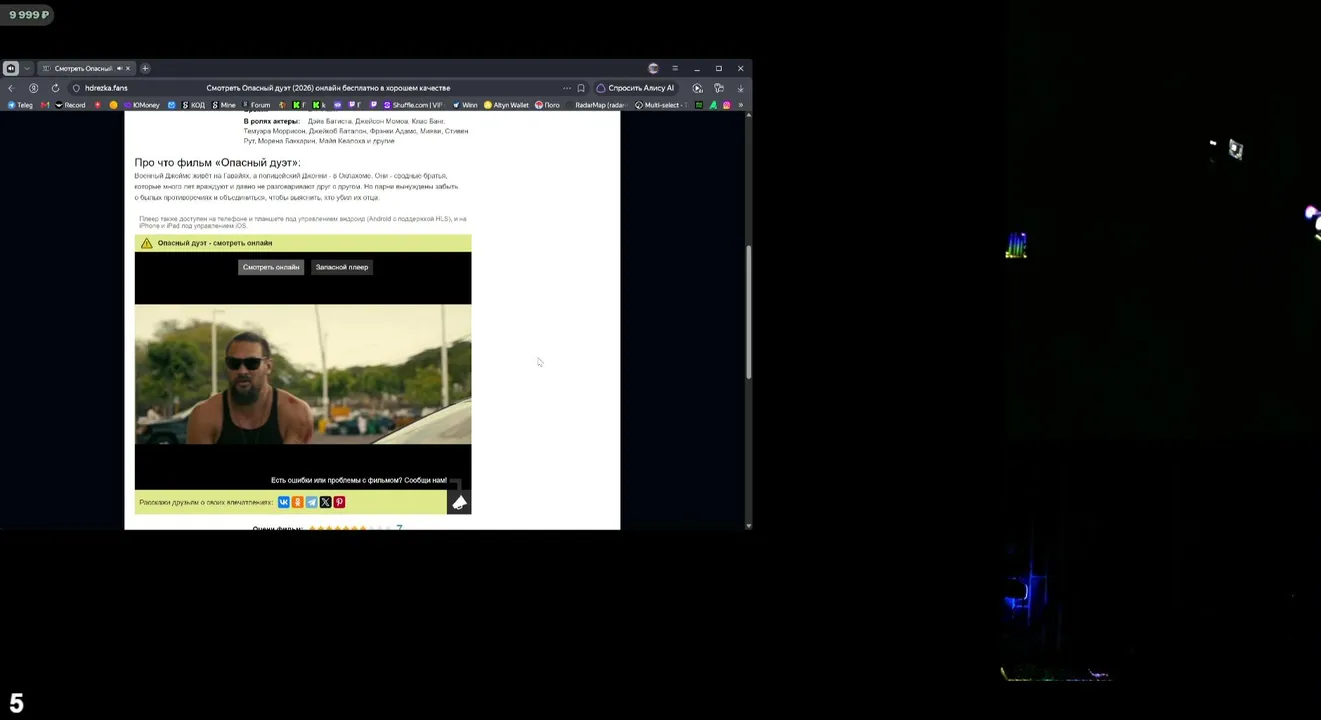
Task: Open the ЮMoney bookmark
Action: point(142,105)
